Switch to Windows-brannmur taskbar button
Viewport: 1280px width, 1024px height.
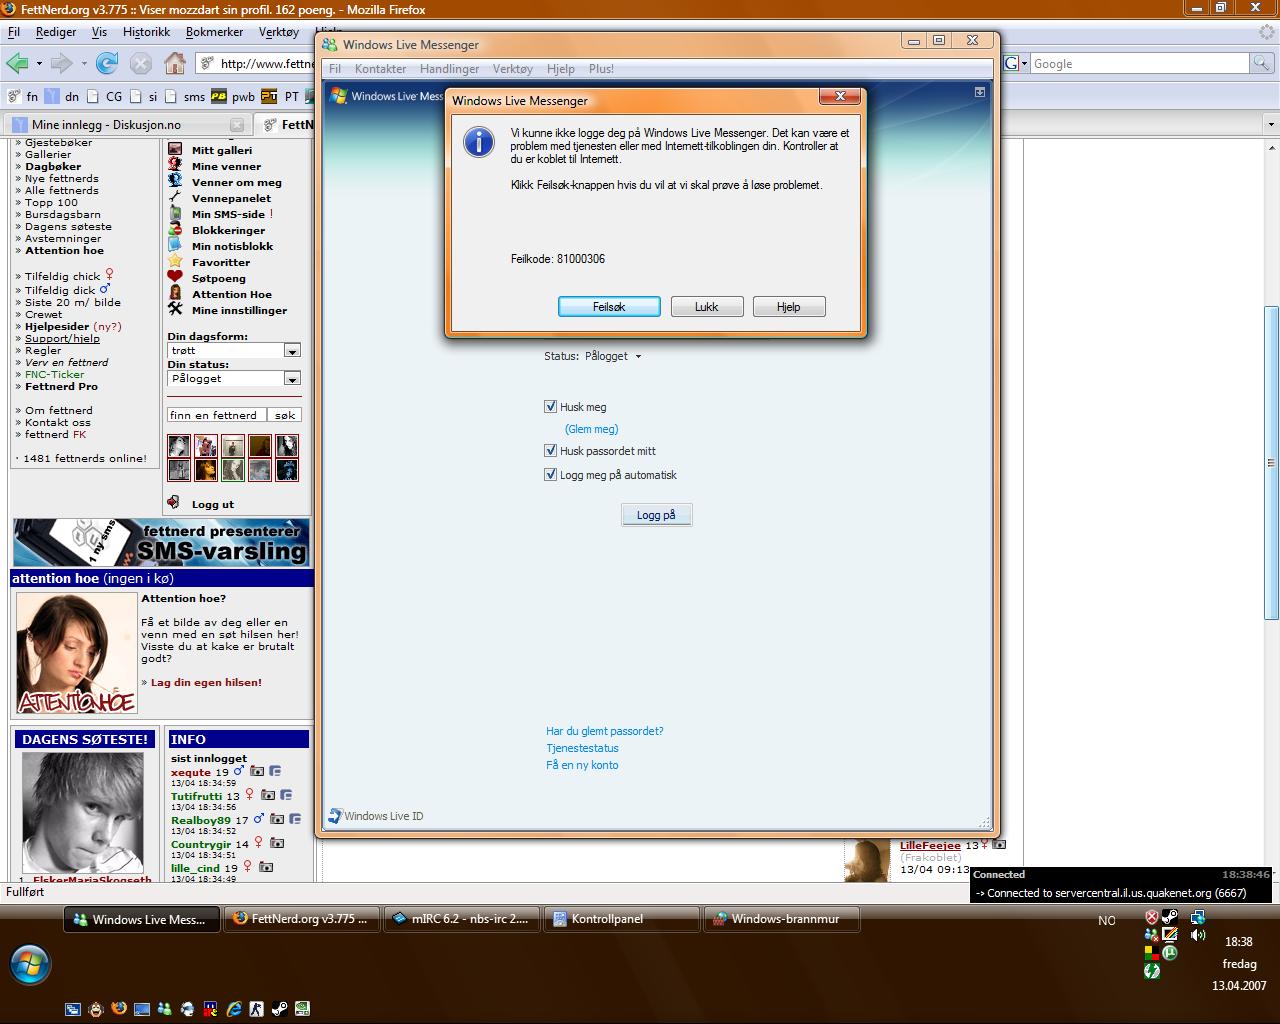[x=782, y=919]
